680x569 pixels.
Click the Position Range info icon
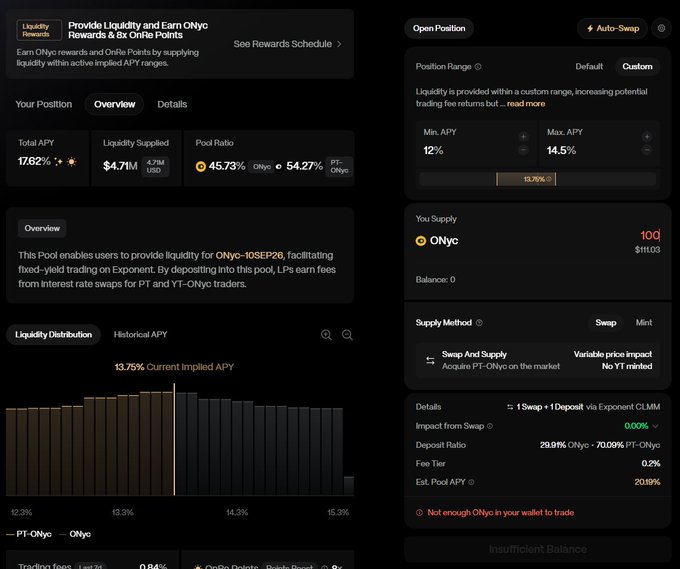[478, 67]
